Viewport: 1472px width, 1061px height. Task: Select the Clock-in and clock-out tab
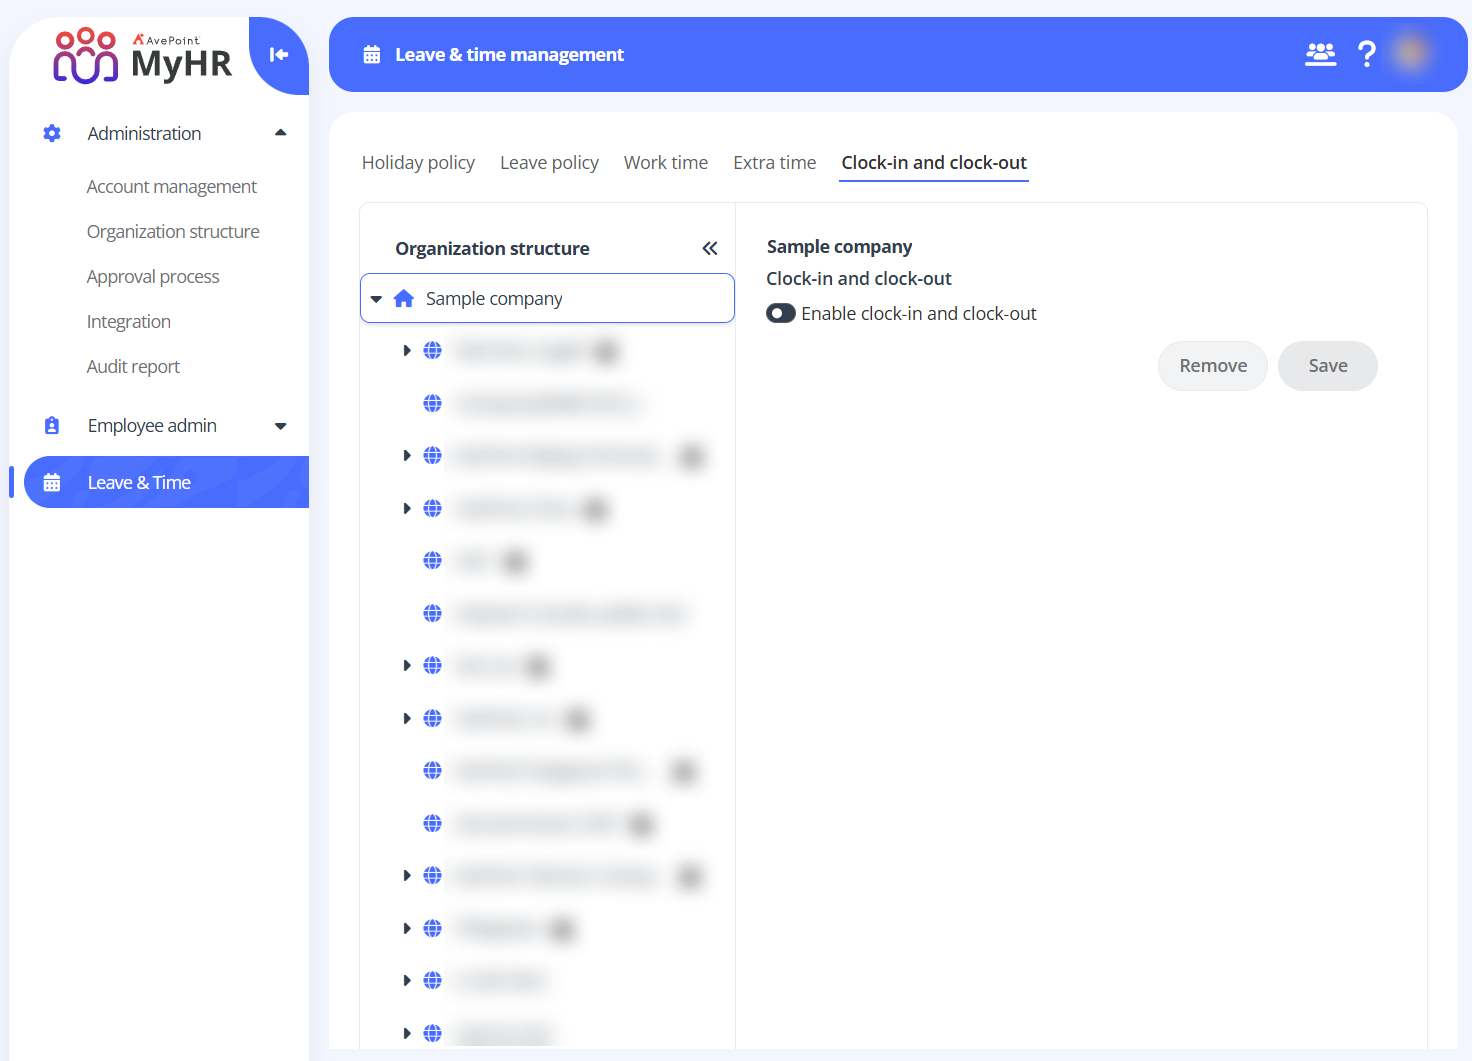click(934, 163)
